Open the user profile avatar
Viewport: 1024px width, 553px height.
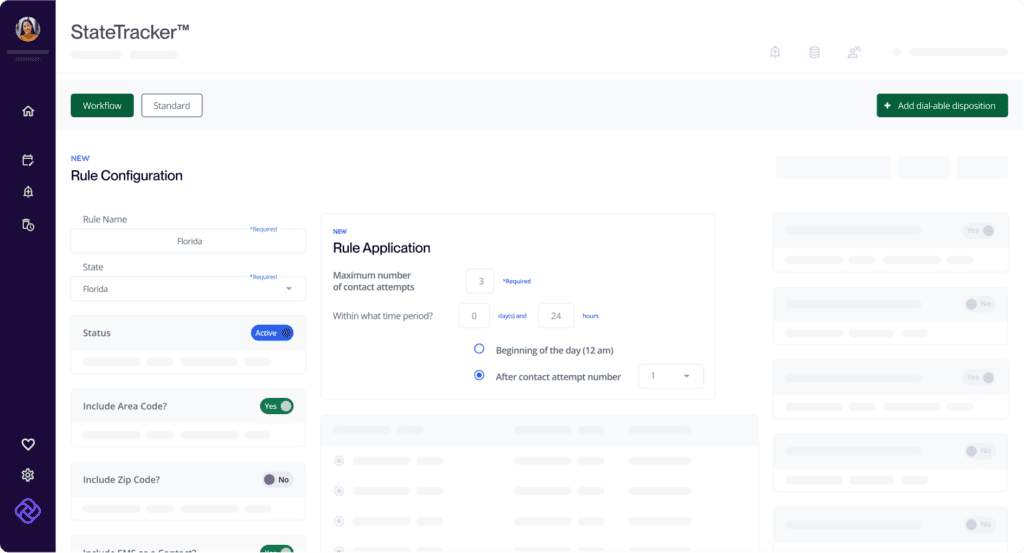[27, 29]
